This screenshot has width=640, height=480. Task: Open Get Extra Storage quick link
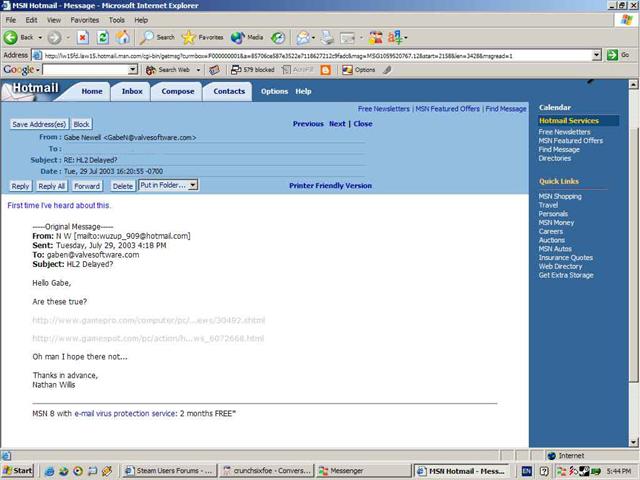click(566, 275)
